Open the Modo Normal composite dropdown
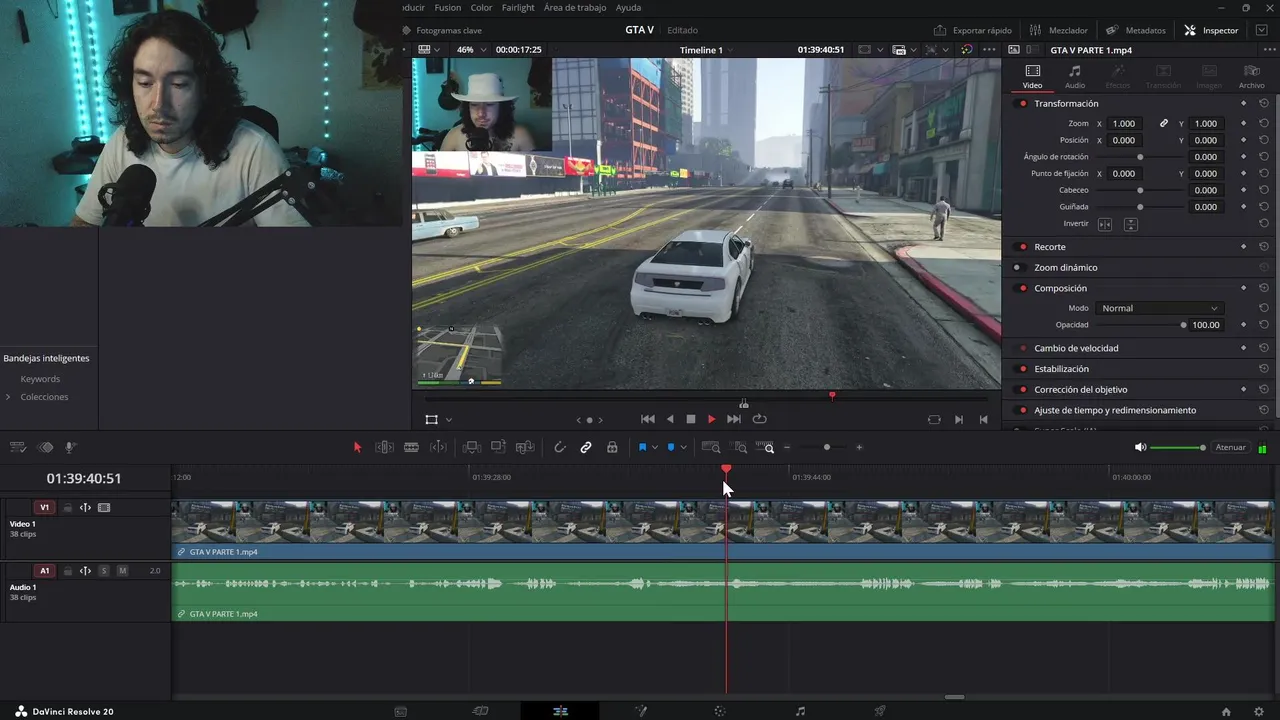This screenshot has width=1280, height=720. coord(1159,308)
